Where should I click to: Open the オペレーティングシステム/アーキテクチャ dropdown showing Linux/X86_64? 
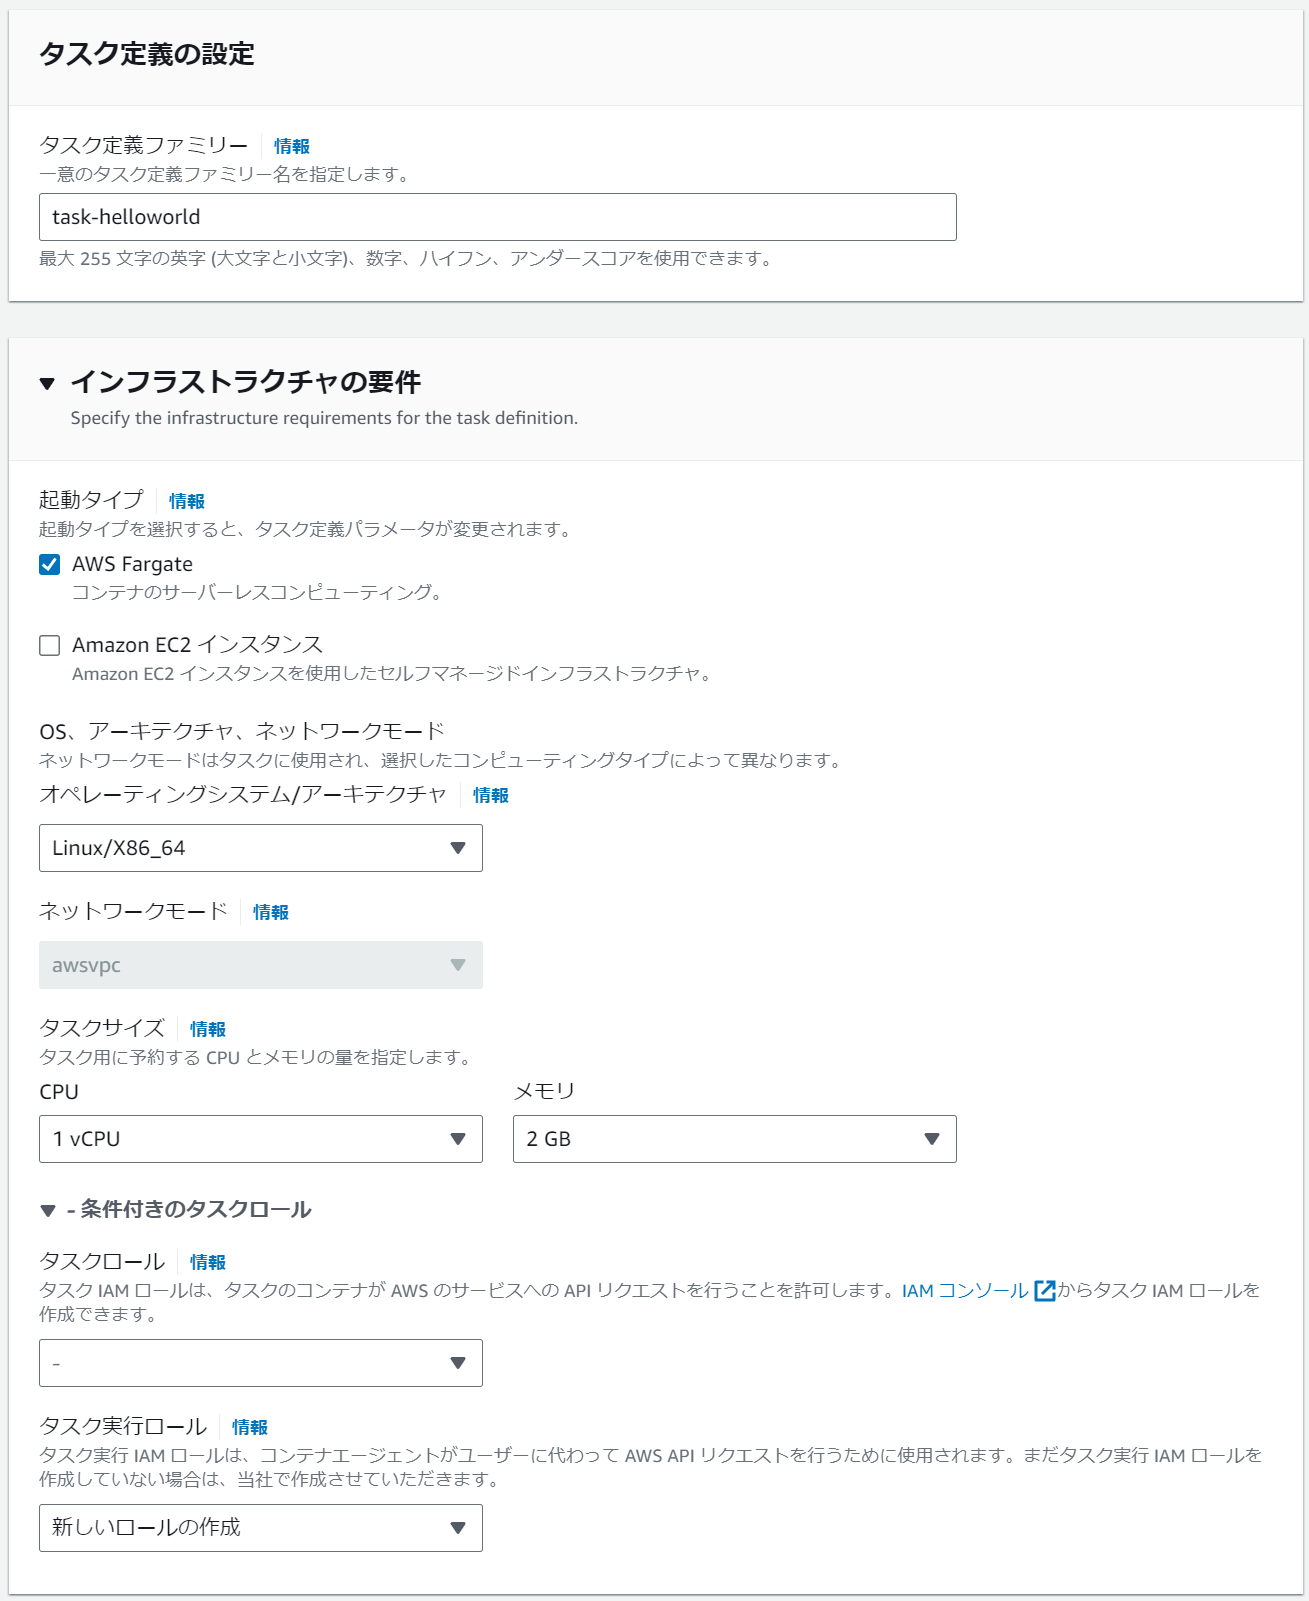click(x=260, y=848)
